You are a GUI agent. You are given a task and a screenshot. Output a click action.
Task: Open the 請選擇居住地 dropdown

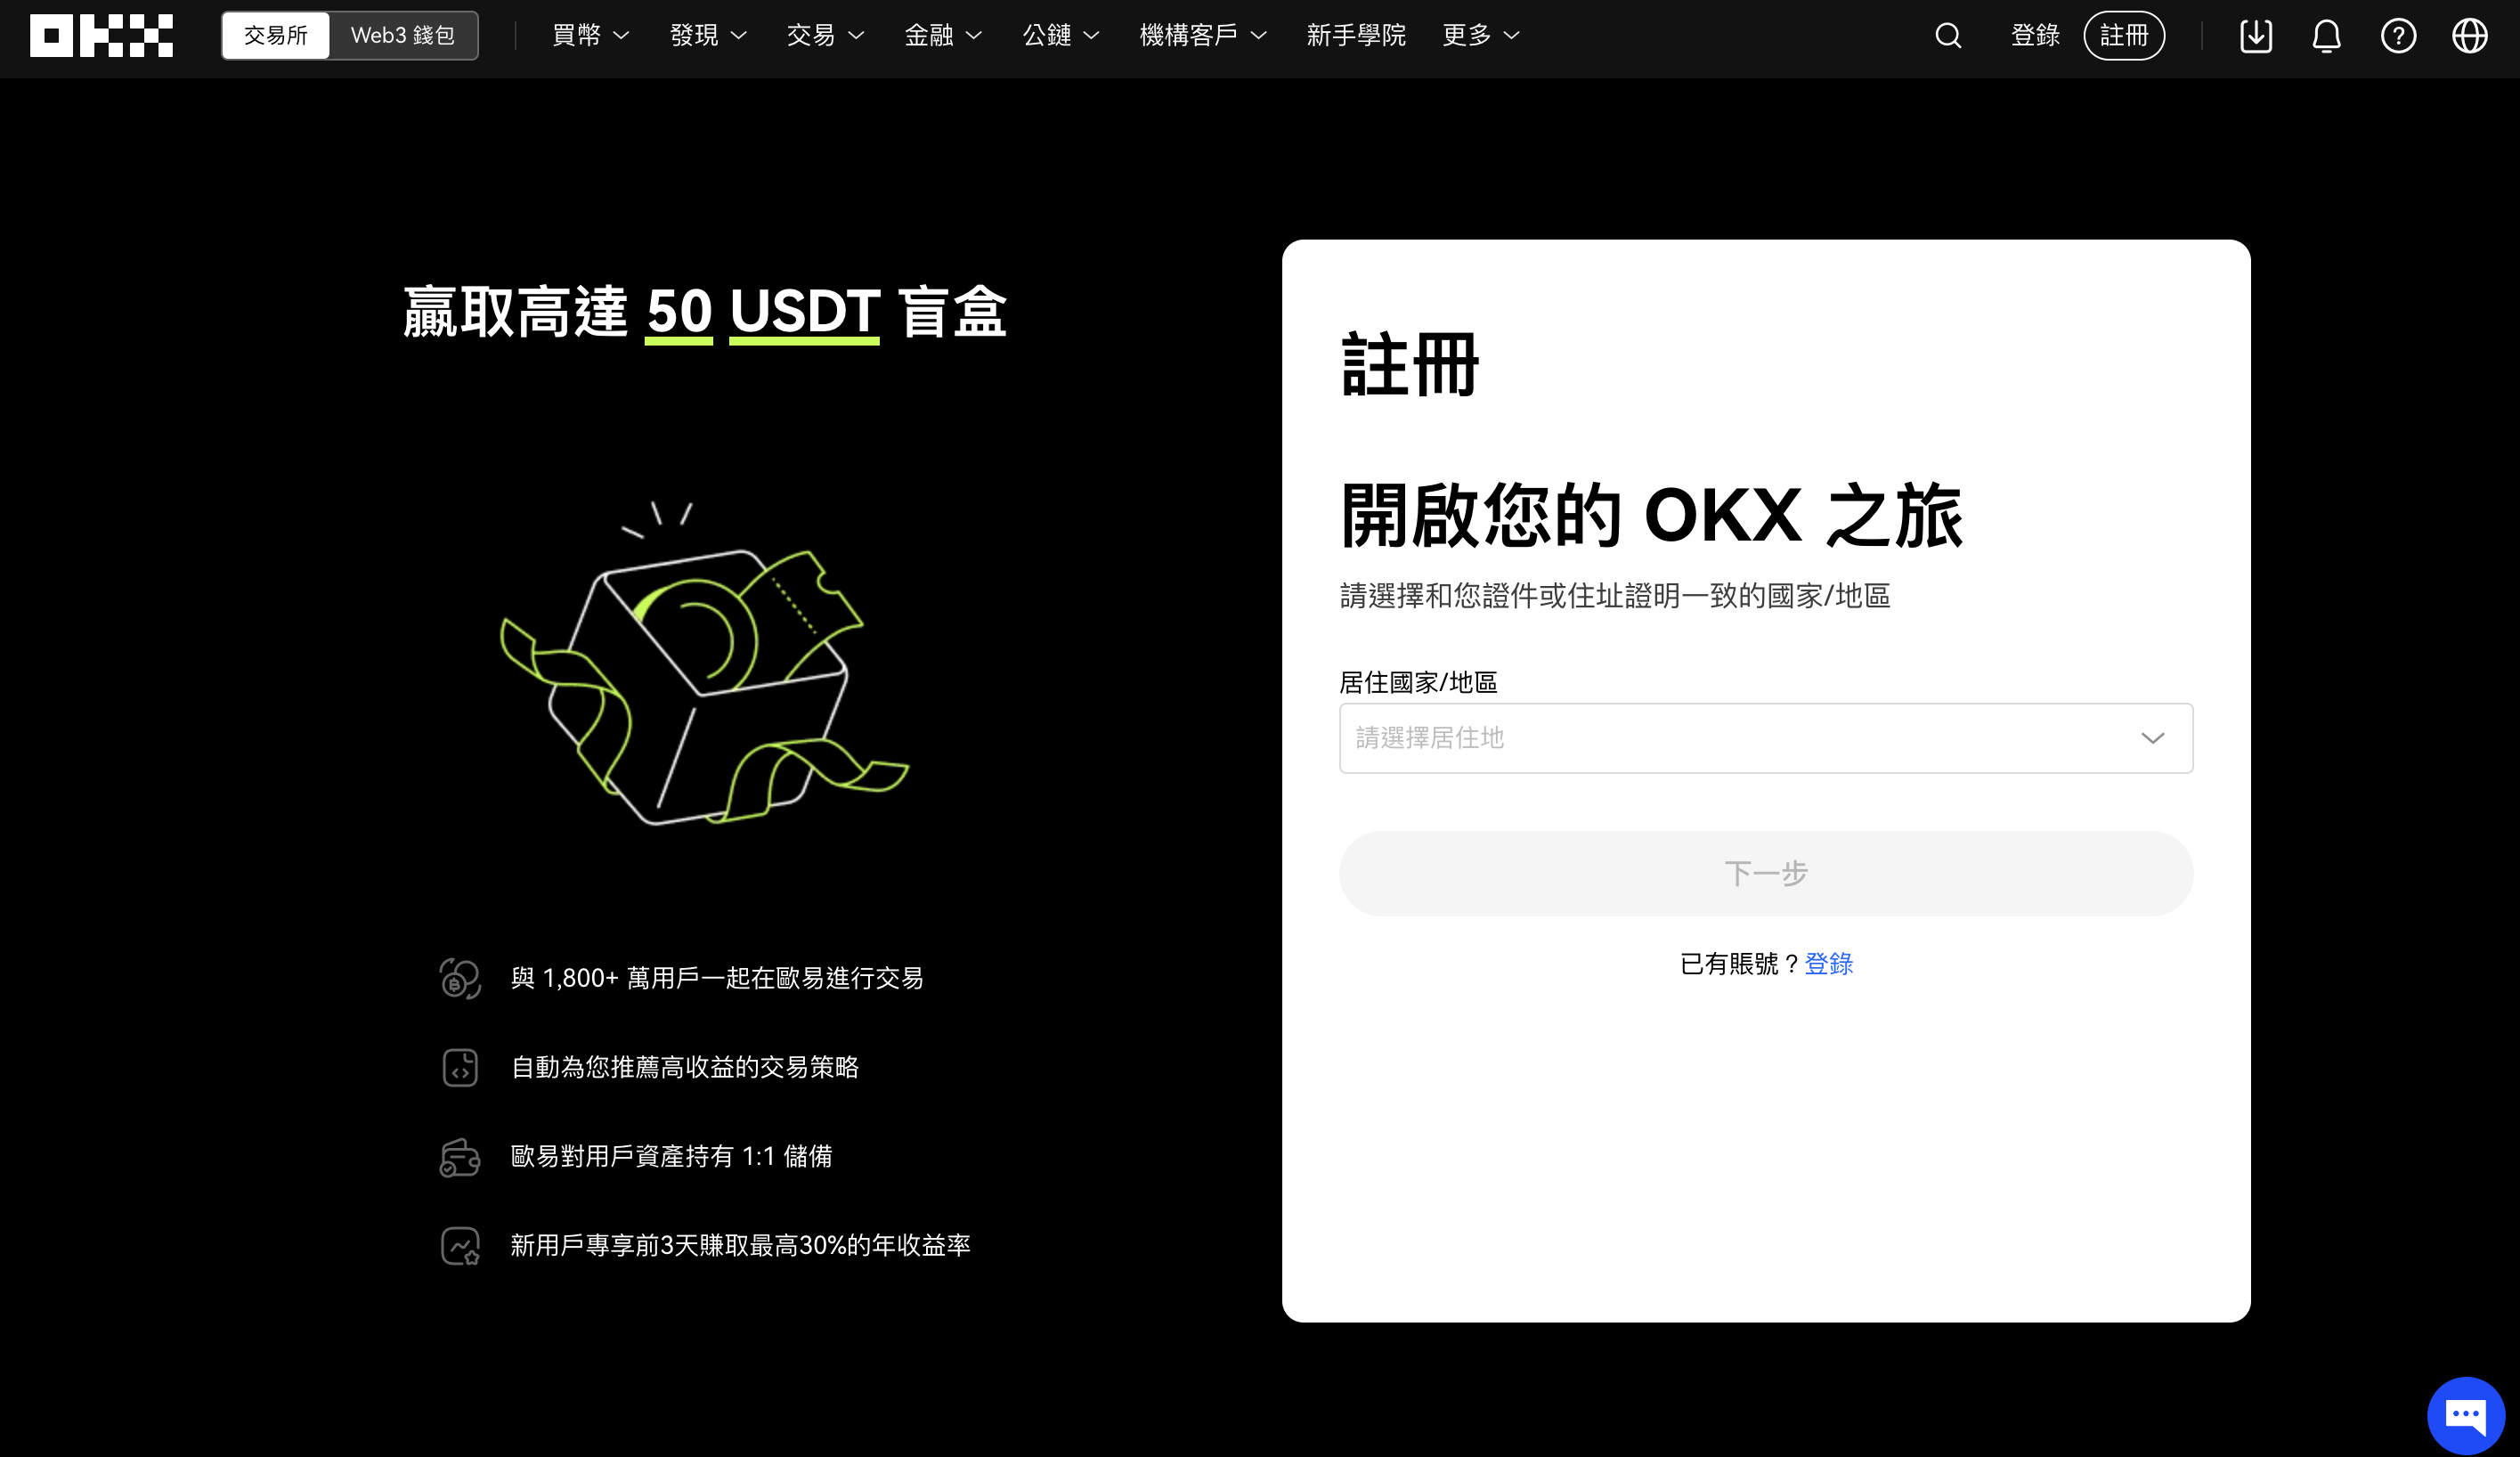pos(1766,738)
